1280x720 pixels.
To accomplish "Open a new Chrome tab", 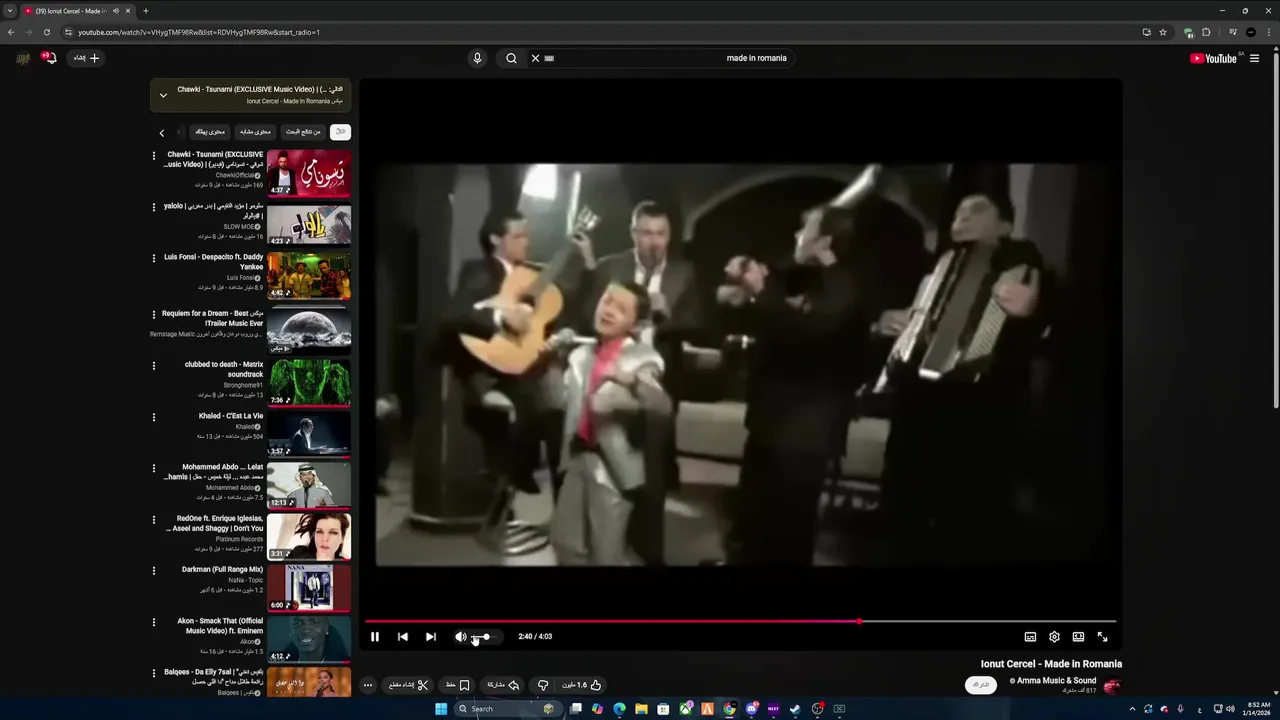I will [x=146, y=11].
